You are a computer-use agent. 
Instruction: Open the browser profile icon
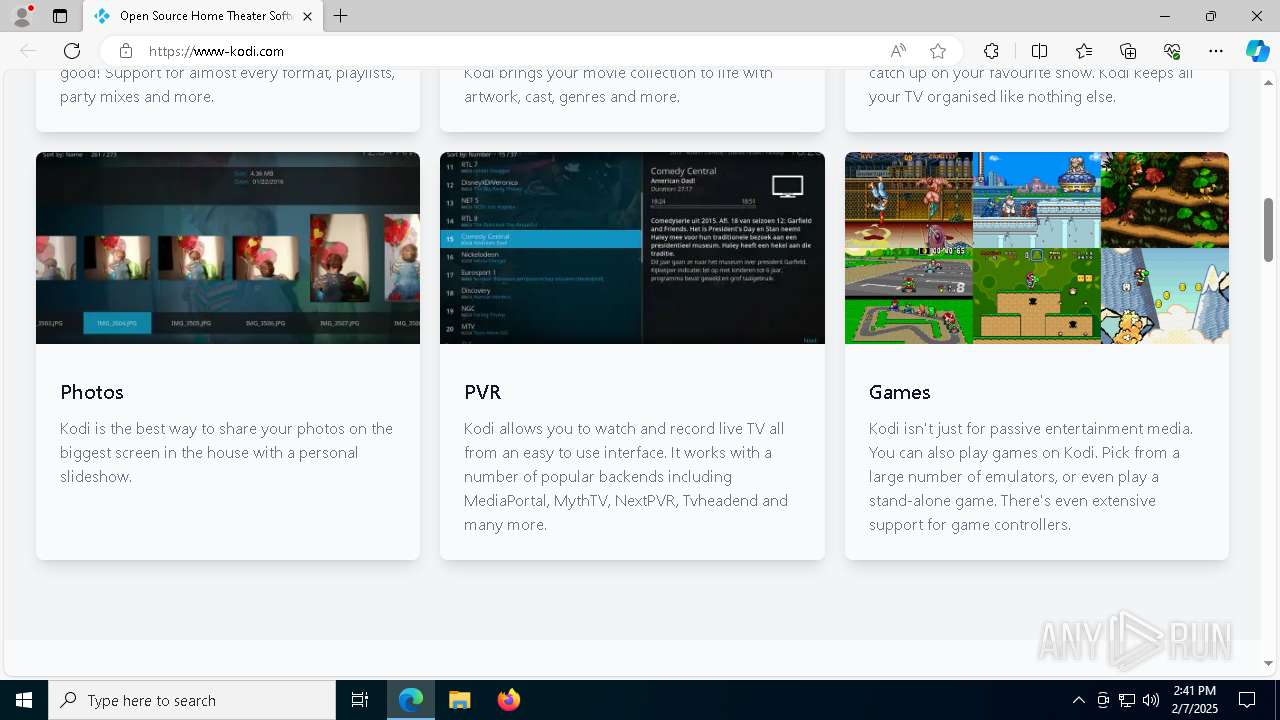tap(22, 16)
